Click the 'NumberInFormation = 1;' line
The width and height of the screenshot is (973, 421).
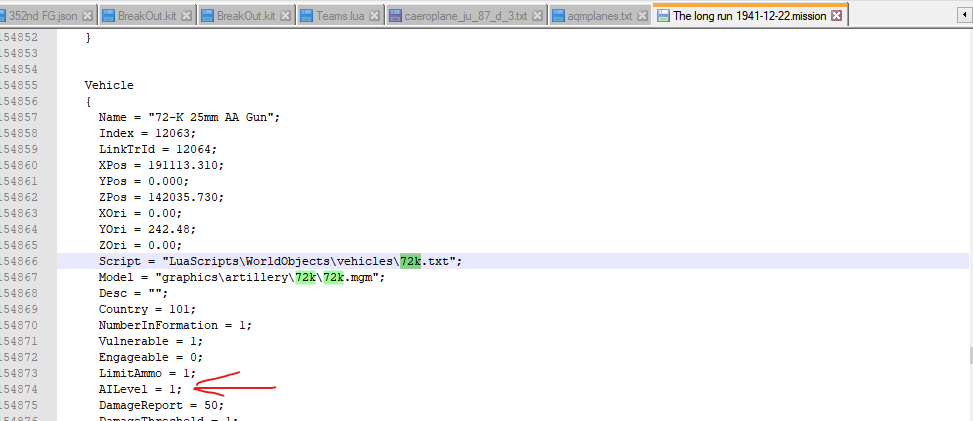175,325
